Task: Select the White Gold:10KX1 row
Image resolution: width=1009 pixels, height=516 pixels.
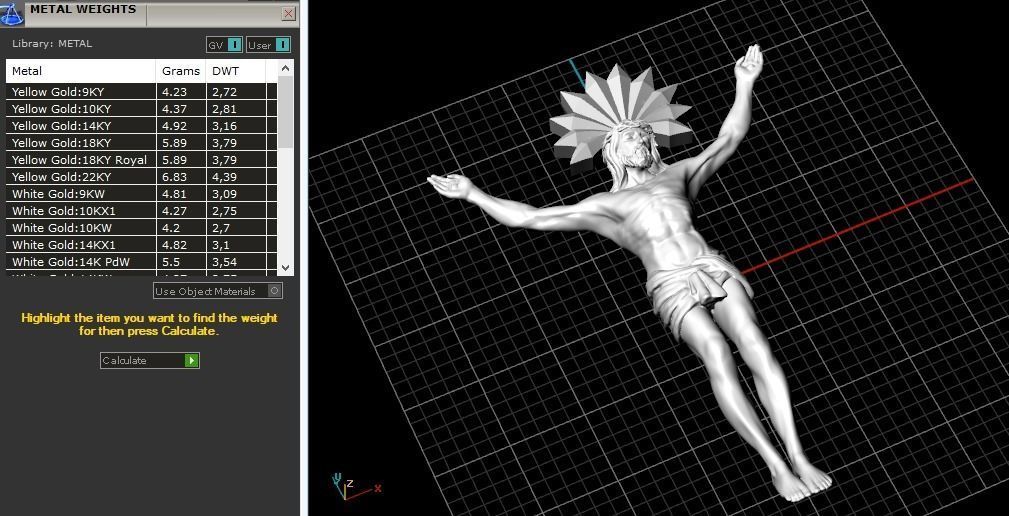Action: pos(142,210)
